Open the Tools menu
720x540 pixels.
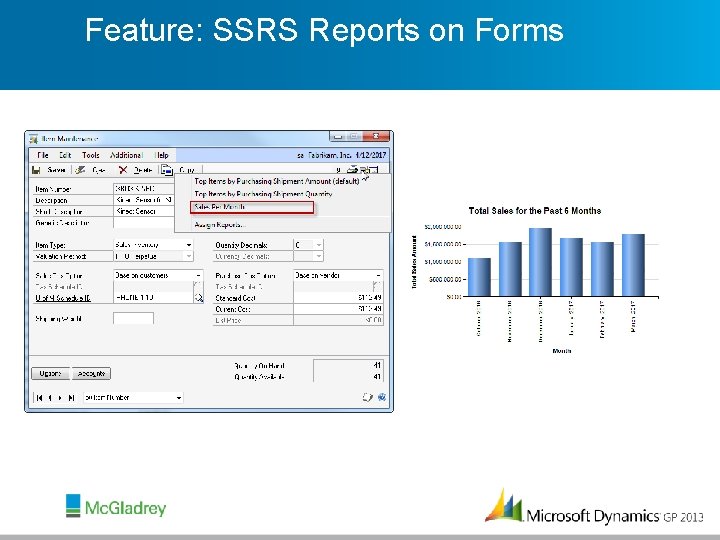point(90,155)
